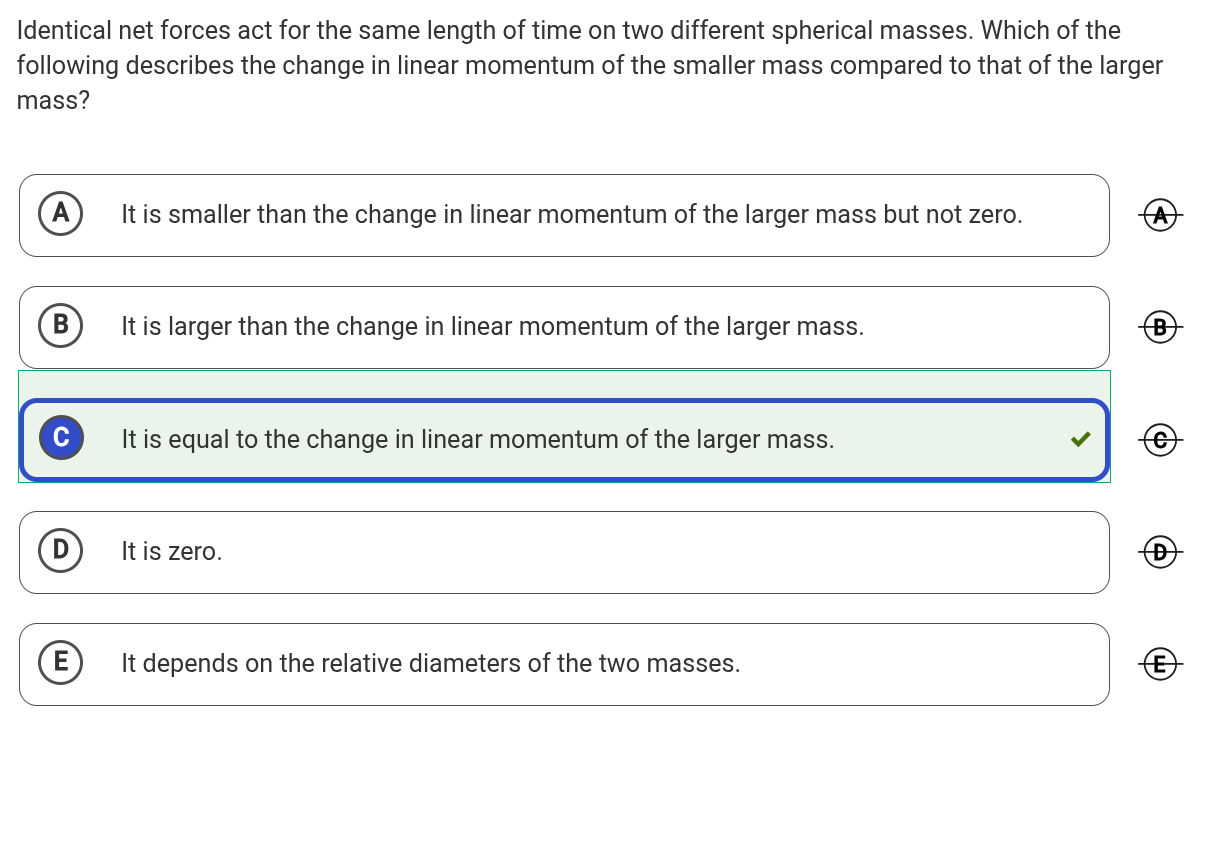The height and width of the screenshot is (852, 1224).
Task: Cross out answer choice C
Action: (x=1160, y=439)
